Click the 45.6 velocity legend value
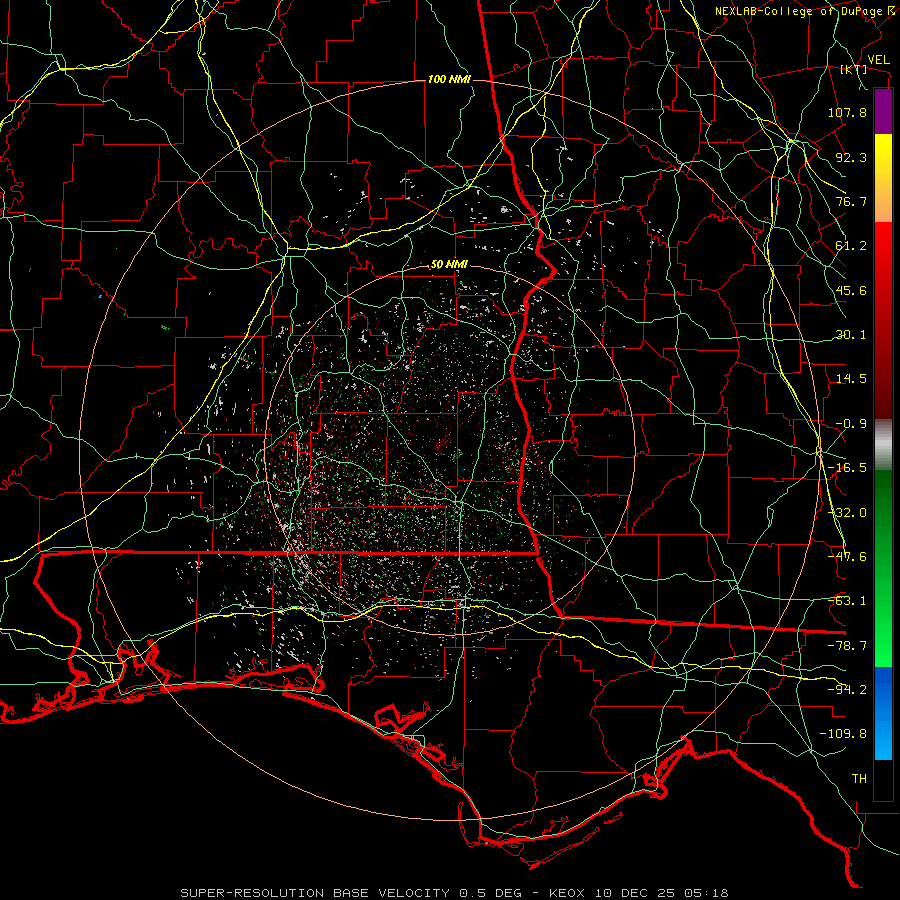The image size is (900, 900). 851,290
